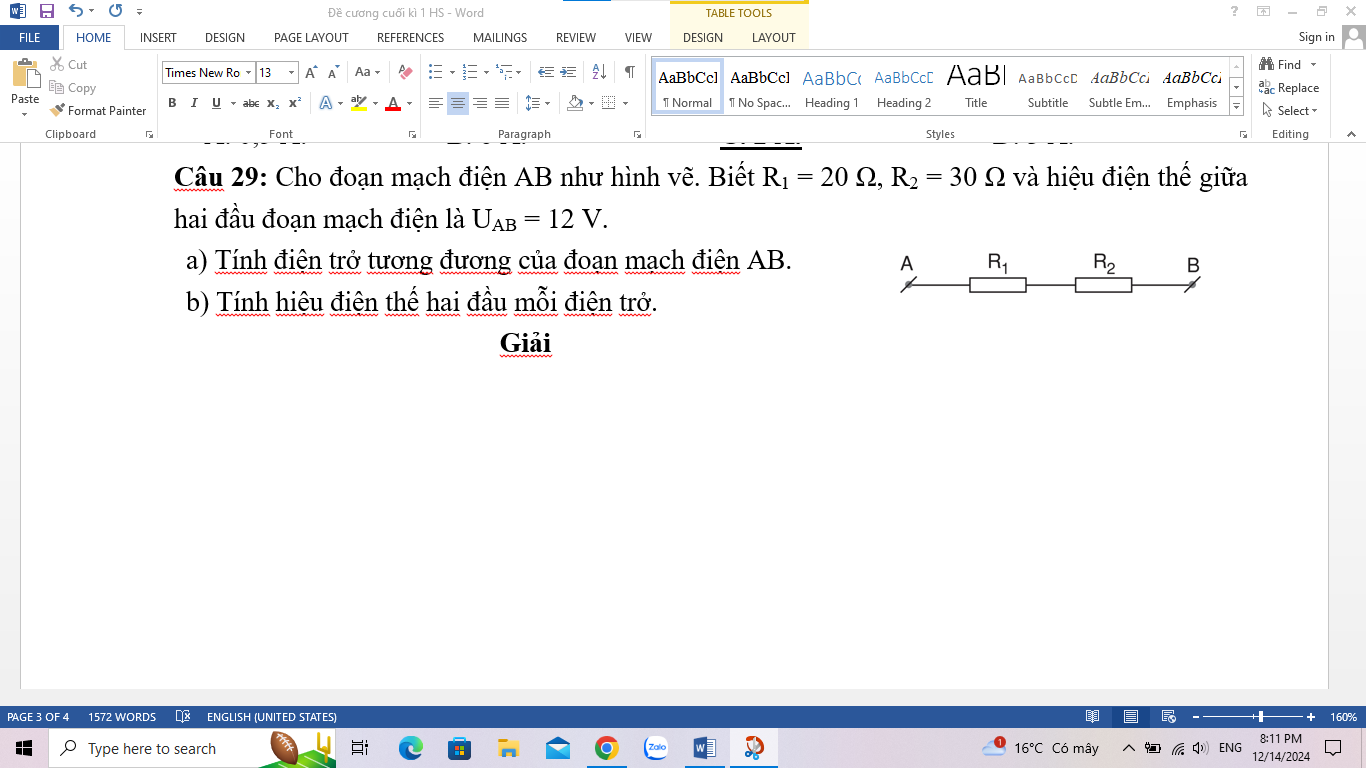Align text to the right
Image resolution: width=1366 pixels, height=768 pixels.
point(480,103)
